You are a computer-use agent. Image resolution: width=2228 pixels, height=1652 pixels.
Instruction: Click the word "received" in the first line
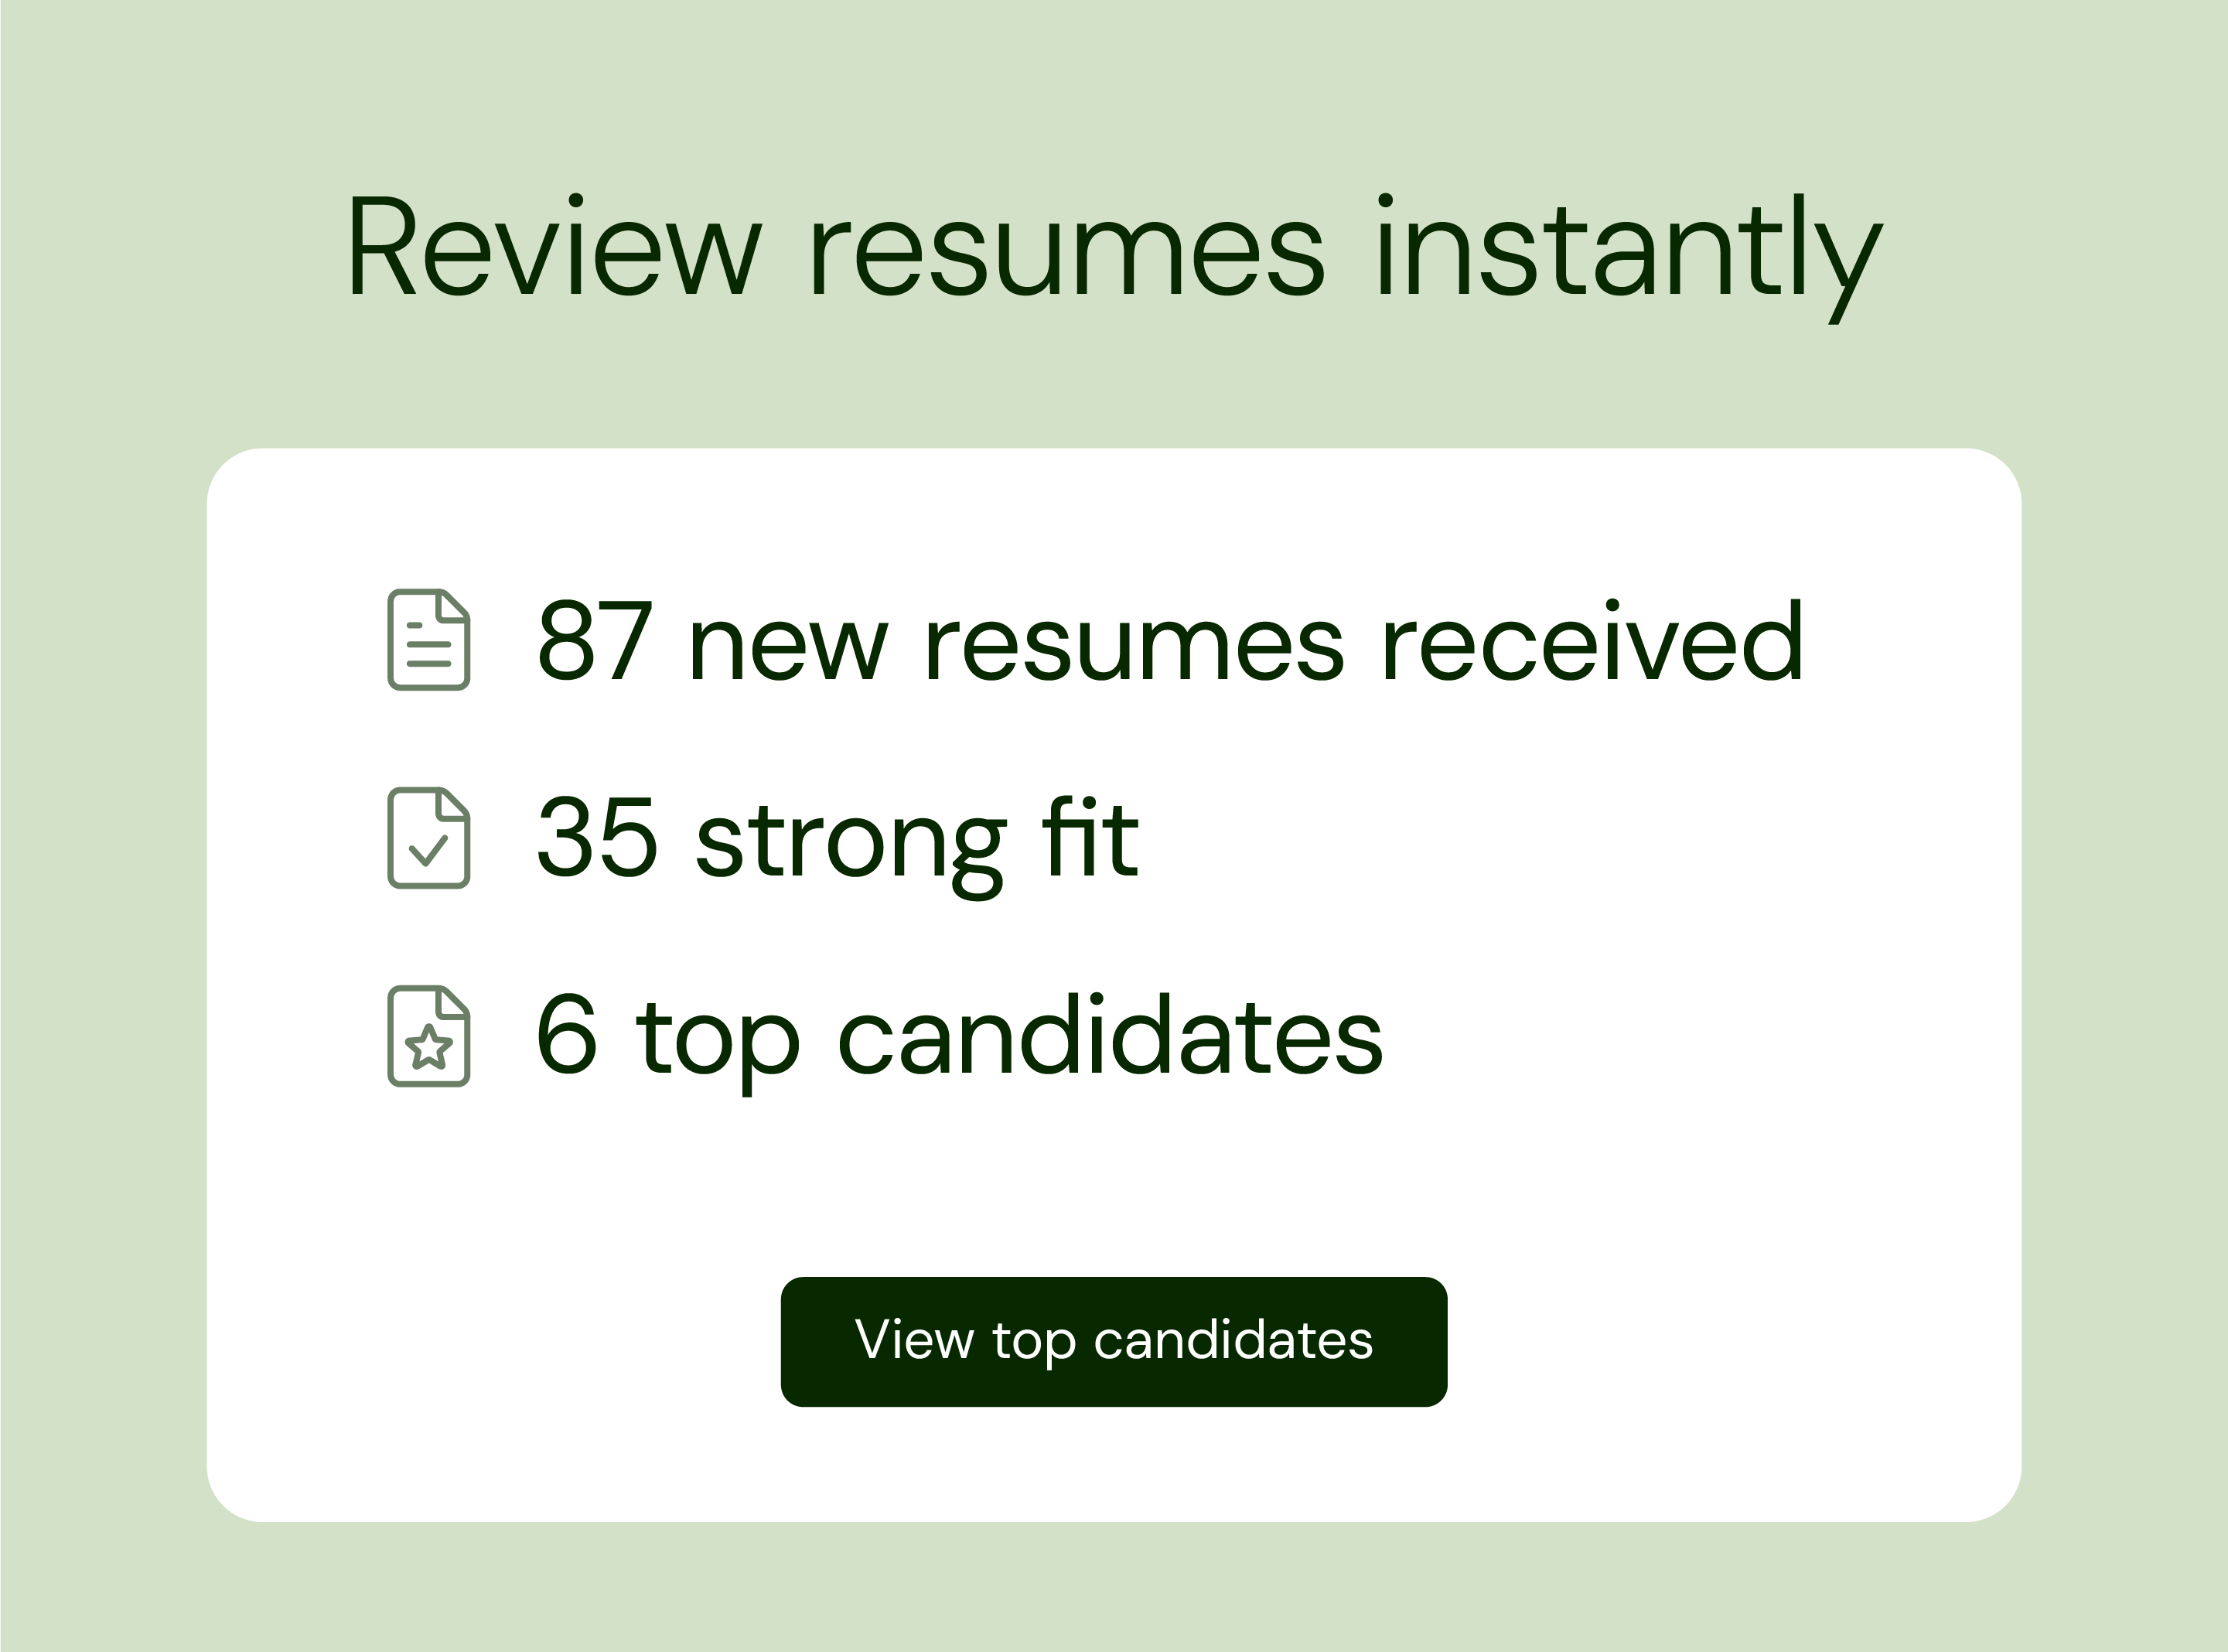(x=1592, y=642)
